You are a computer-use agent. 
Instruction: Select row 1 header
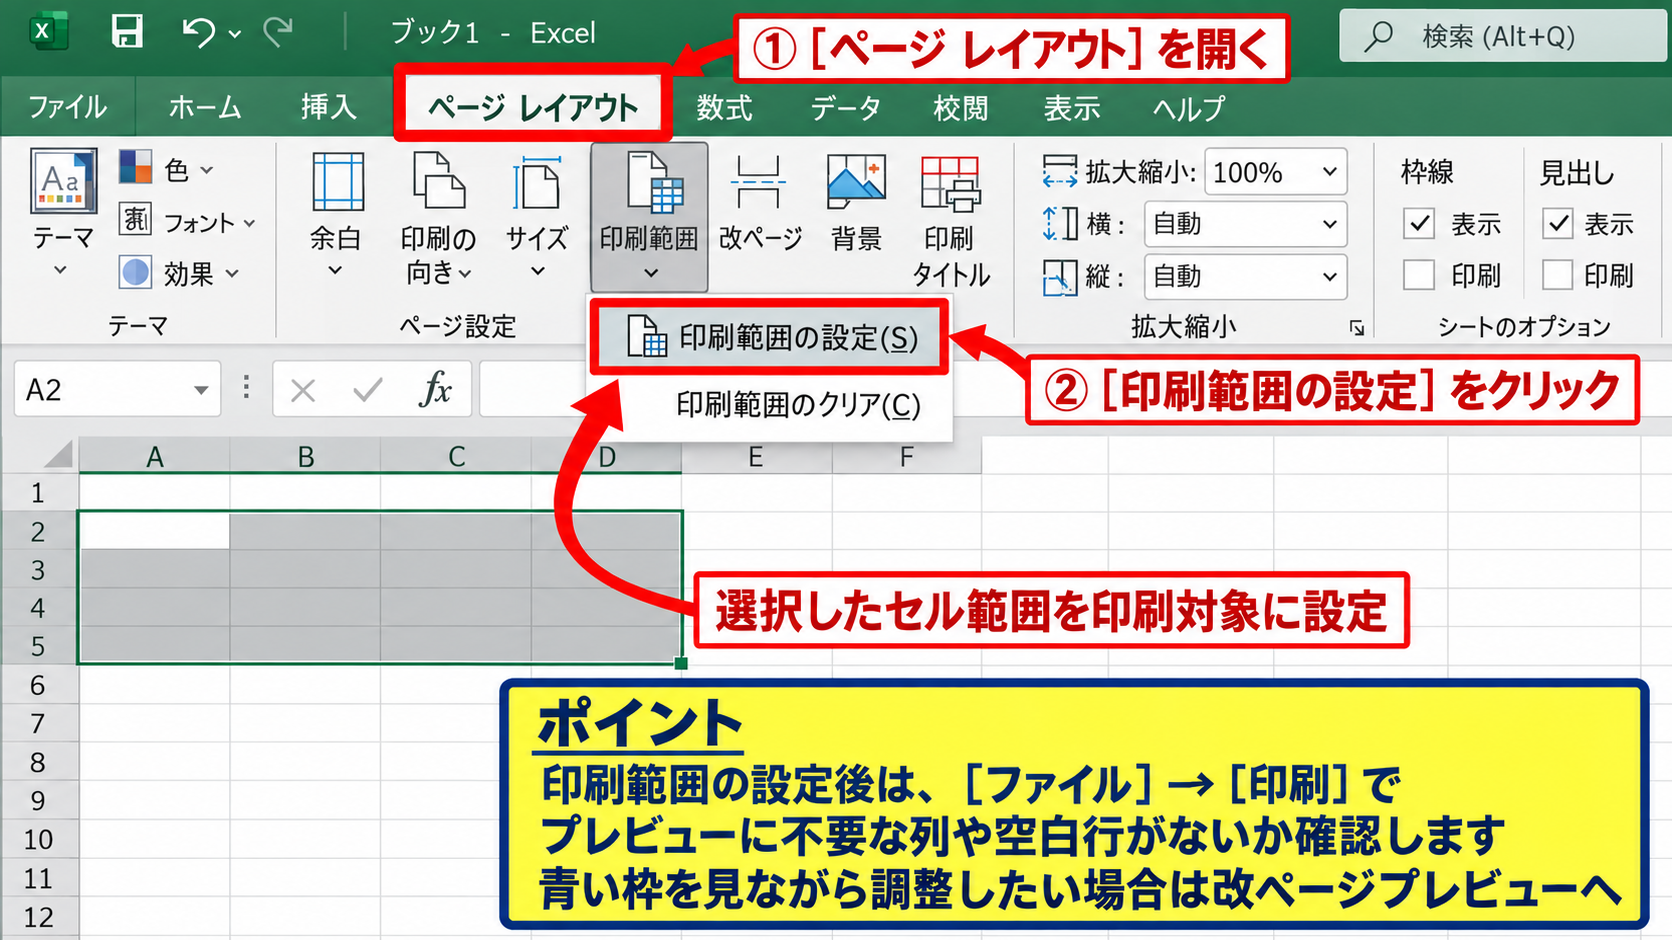point(38,492)
